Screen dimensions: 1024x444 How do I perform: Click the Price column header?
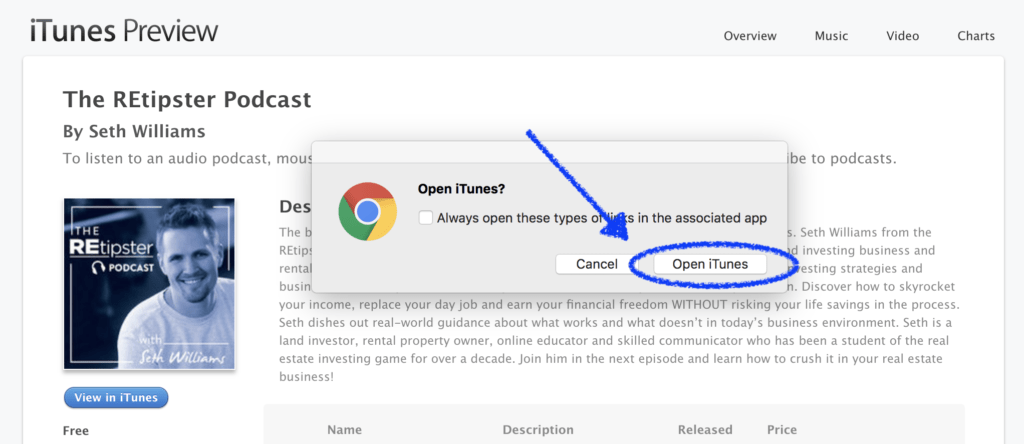782,430
